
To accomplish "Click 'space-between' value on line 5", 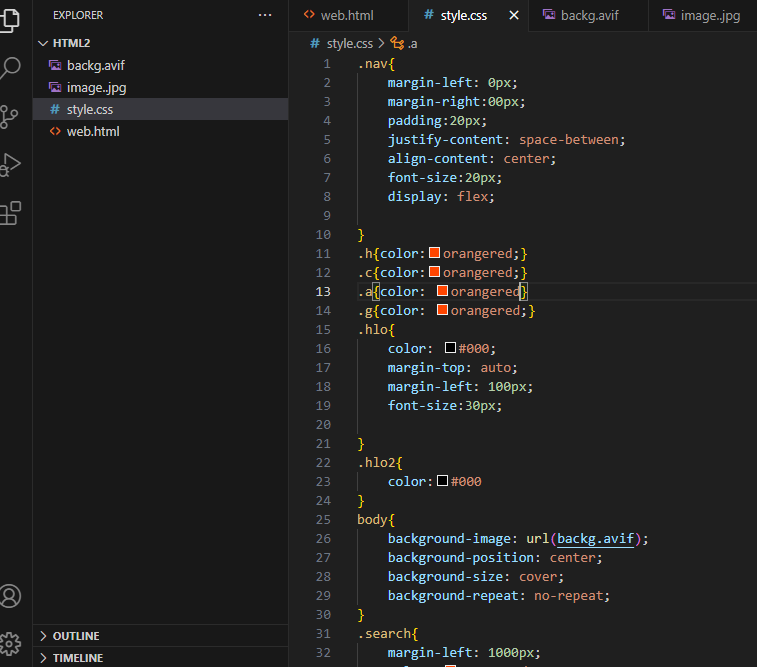I will pyautogui.click(x=569, y=139).
